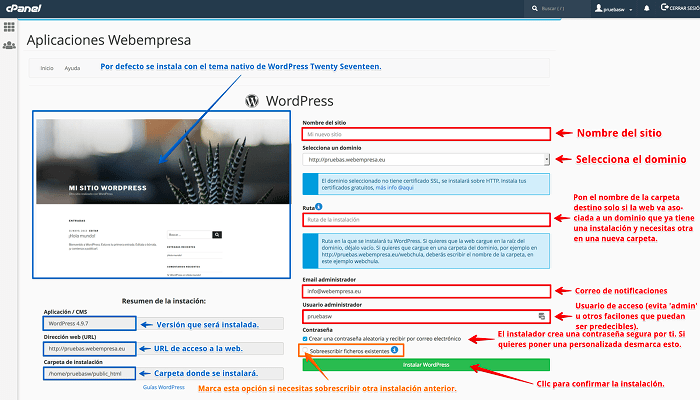The height and width of the screenshot is (400, 700).
Task: Open the apps grid sidebar icon
Action: (x=9, y=27)
